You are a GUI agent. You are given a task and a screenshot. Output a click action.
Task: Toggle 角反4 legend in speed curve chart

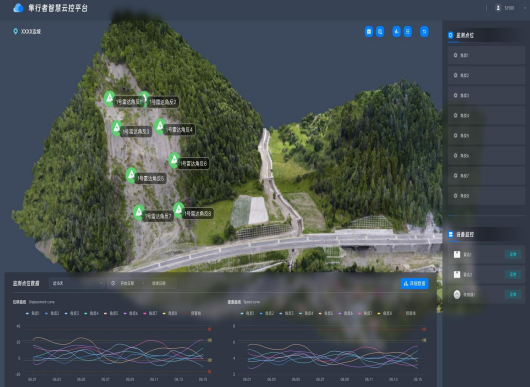pyautogui.click(x=306, y=313)
